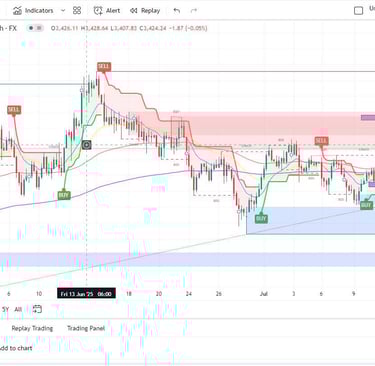The height and width of the screenshot is (366, 375).
Task: Open the Indicators dialog
Action: (33, 11)
